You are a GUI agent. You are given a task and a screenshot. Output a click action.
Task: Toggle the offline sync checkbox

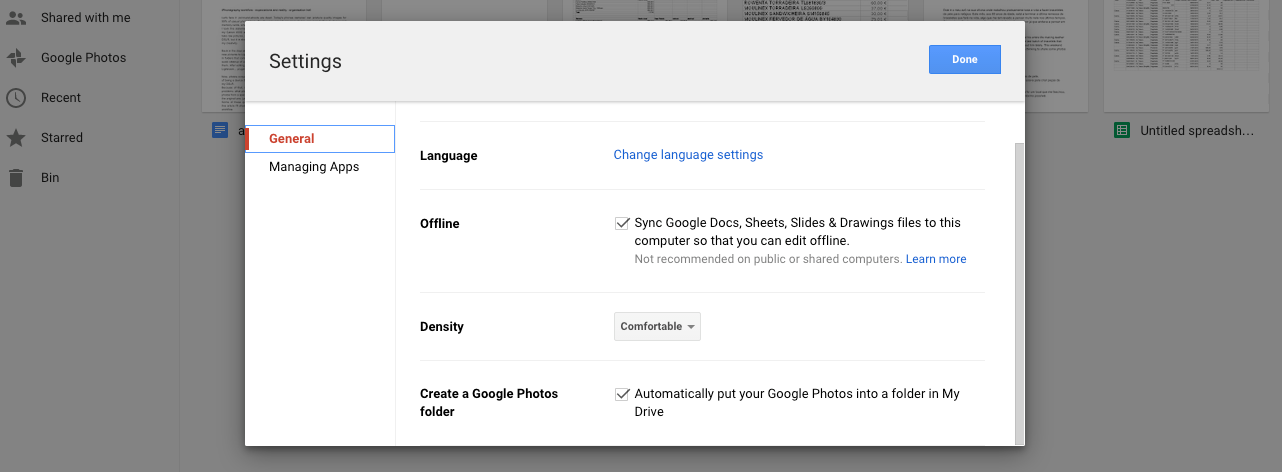(622, 223)
